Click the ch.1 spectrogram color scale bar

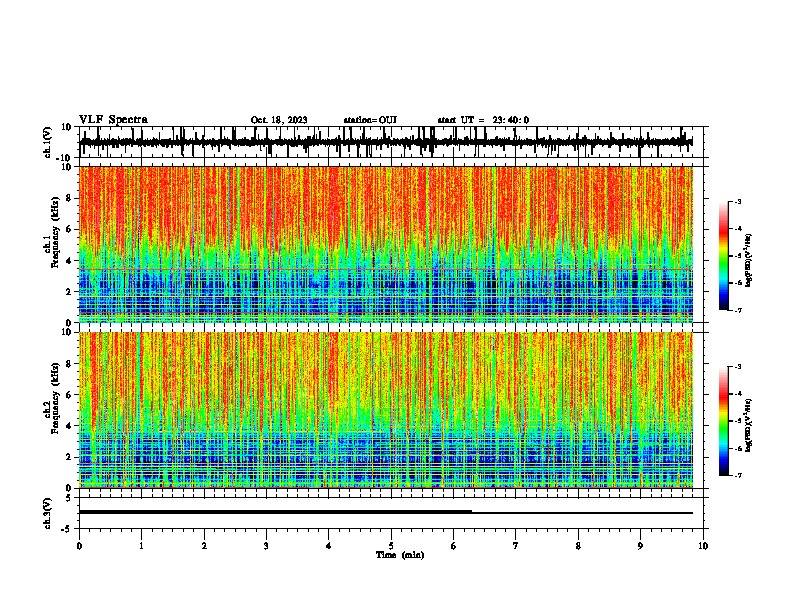(723, 256)
